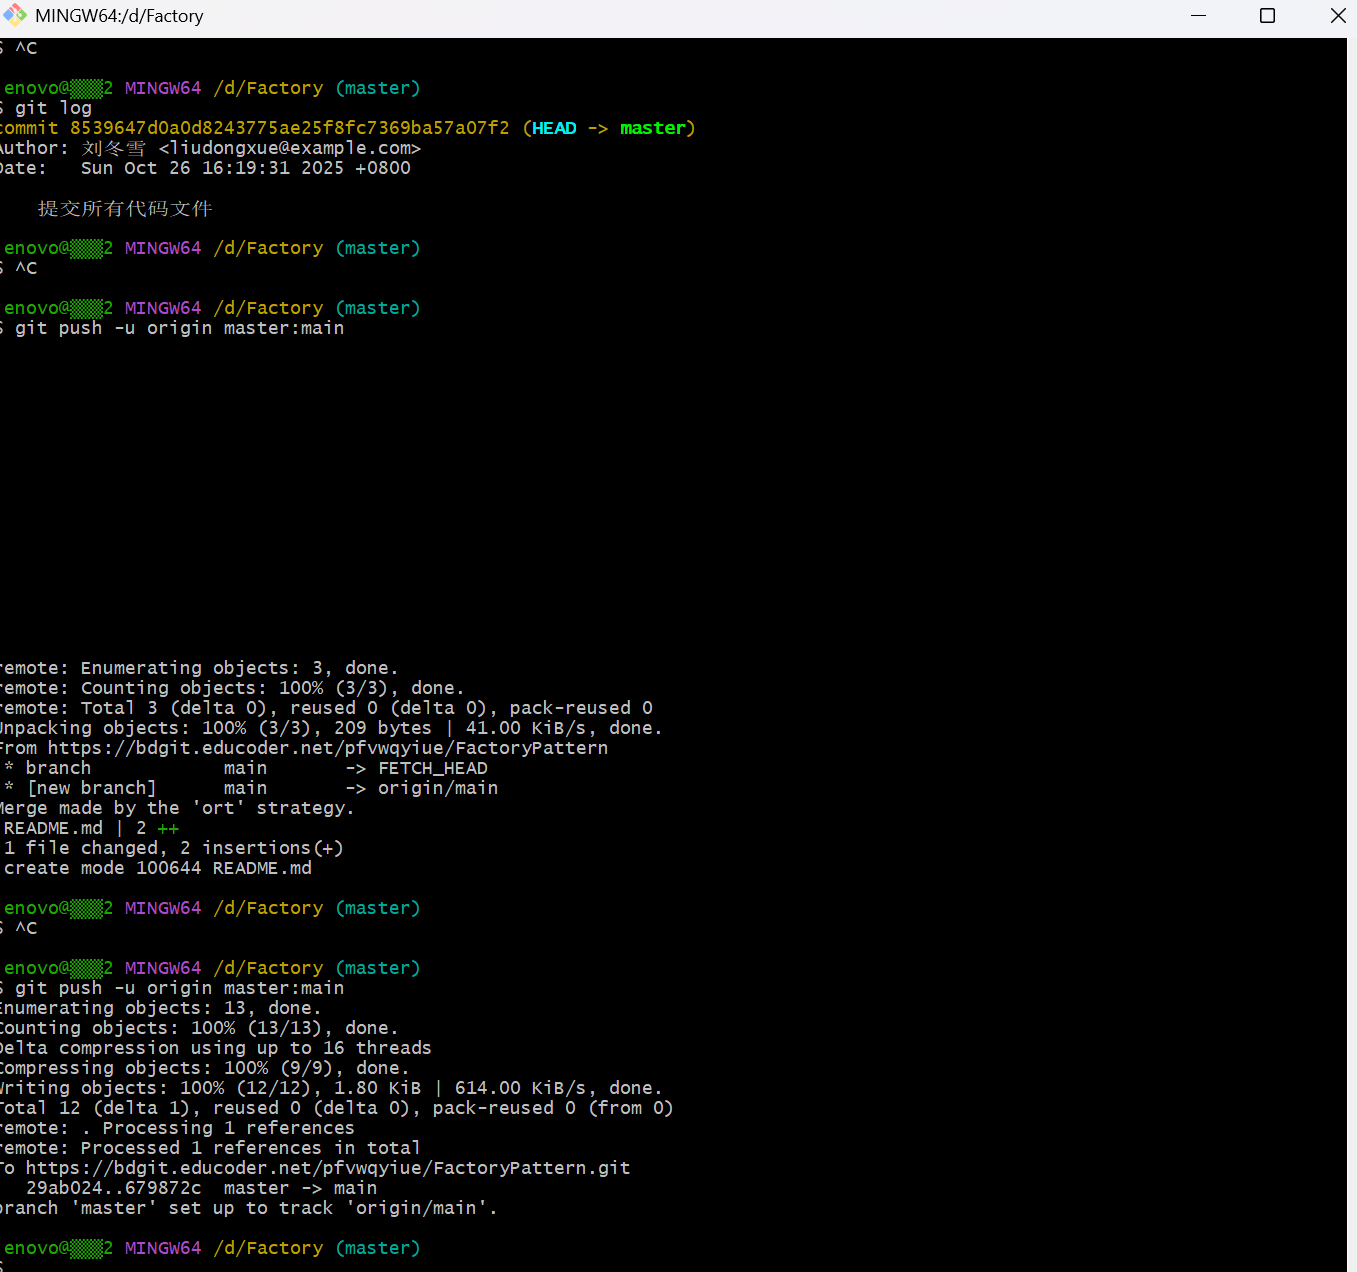Viewport: 1357px width, 1272px height.
Task: Click the commit date Sun Oct 26
Action: point(135,168)
